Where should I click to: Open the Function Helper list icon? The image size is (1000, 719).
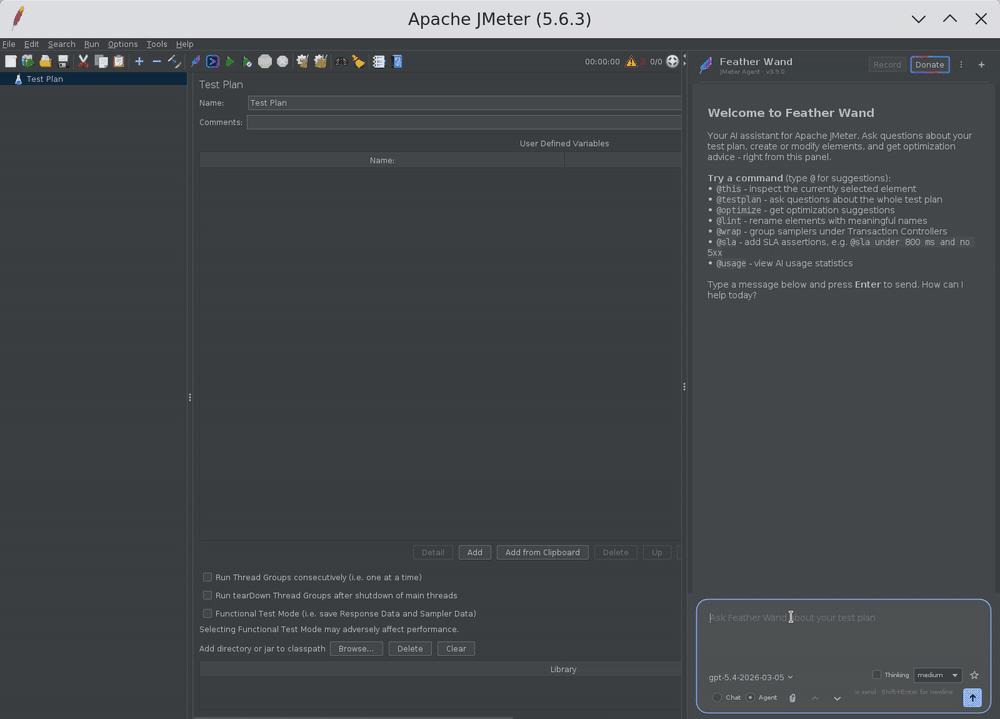379,61
